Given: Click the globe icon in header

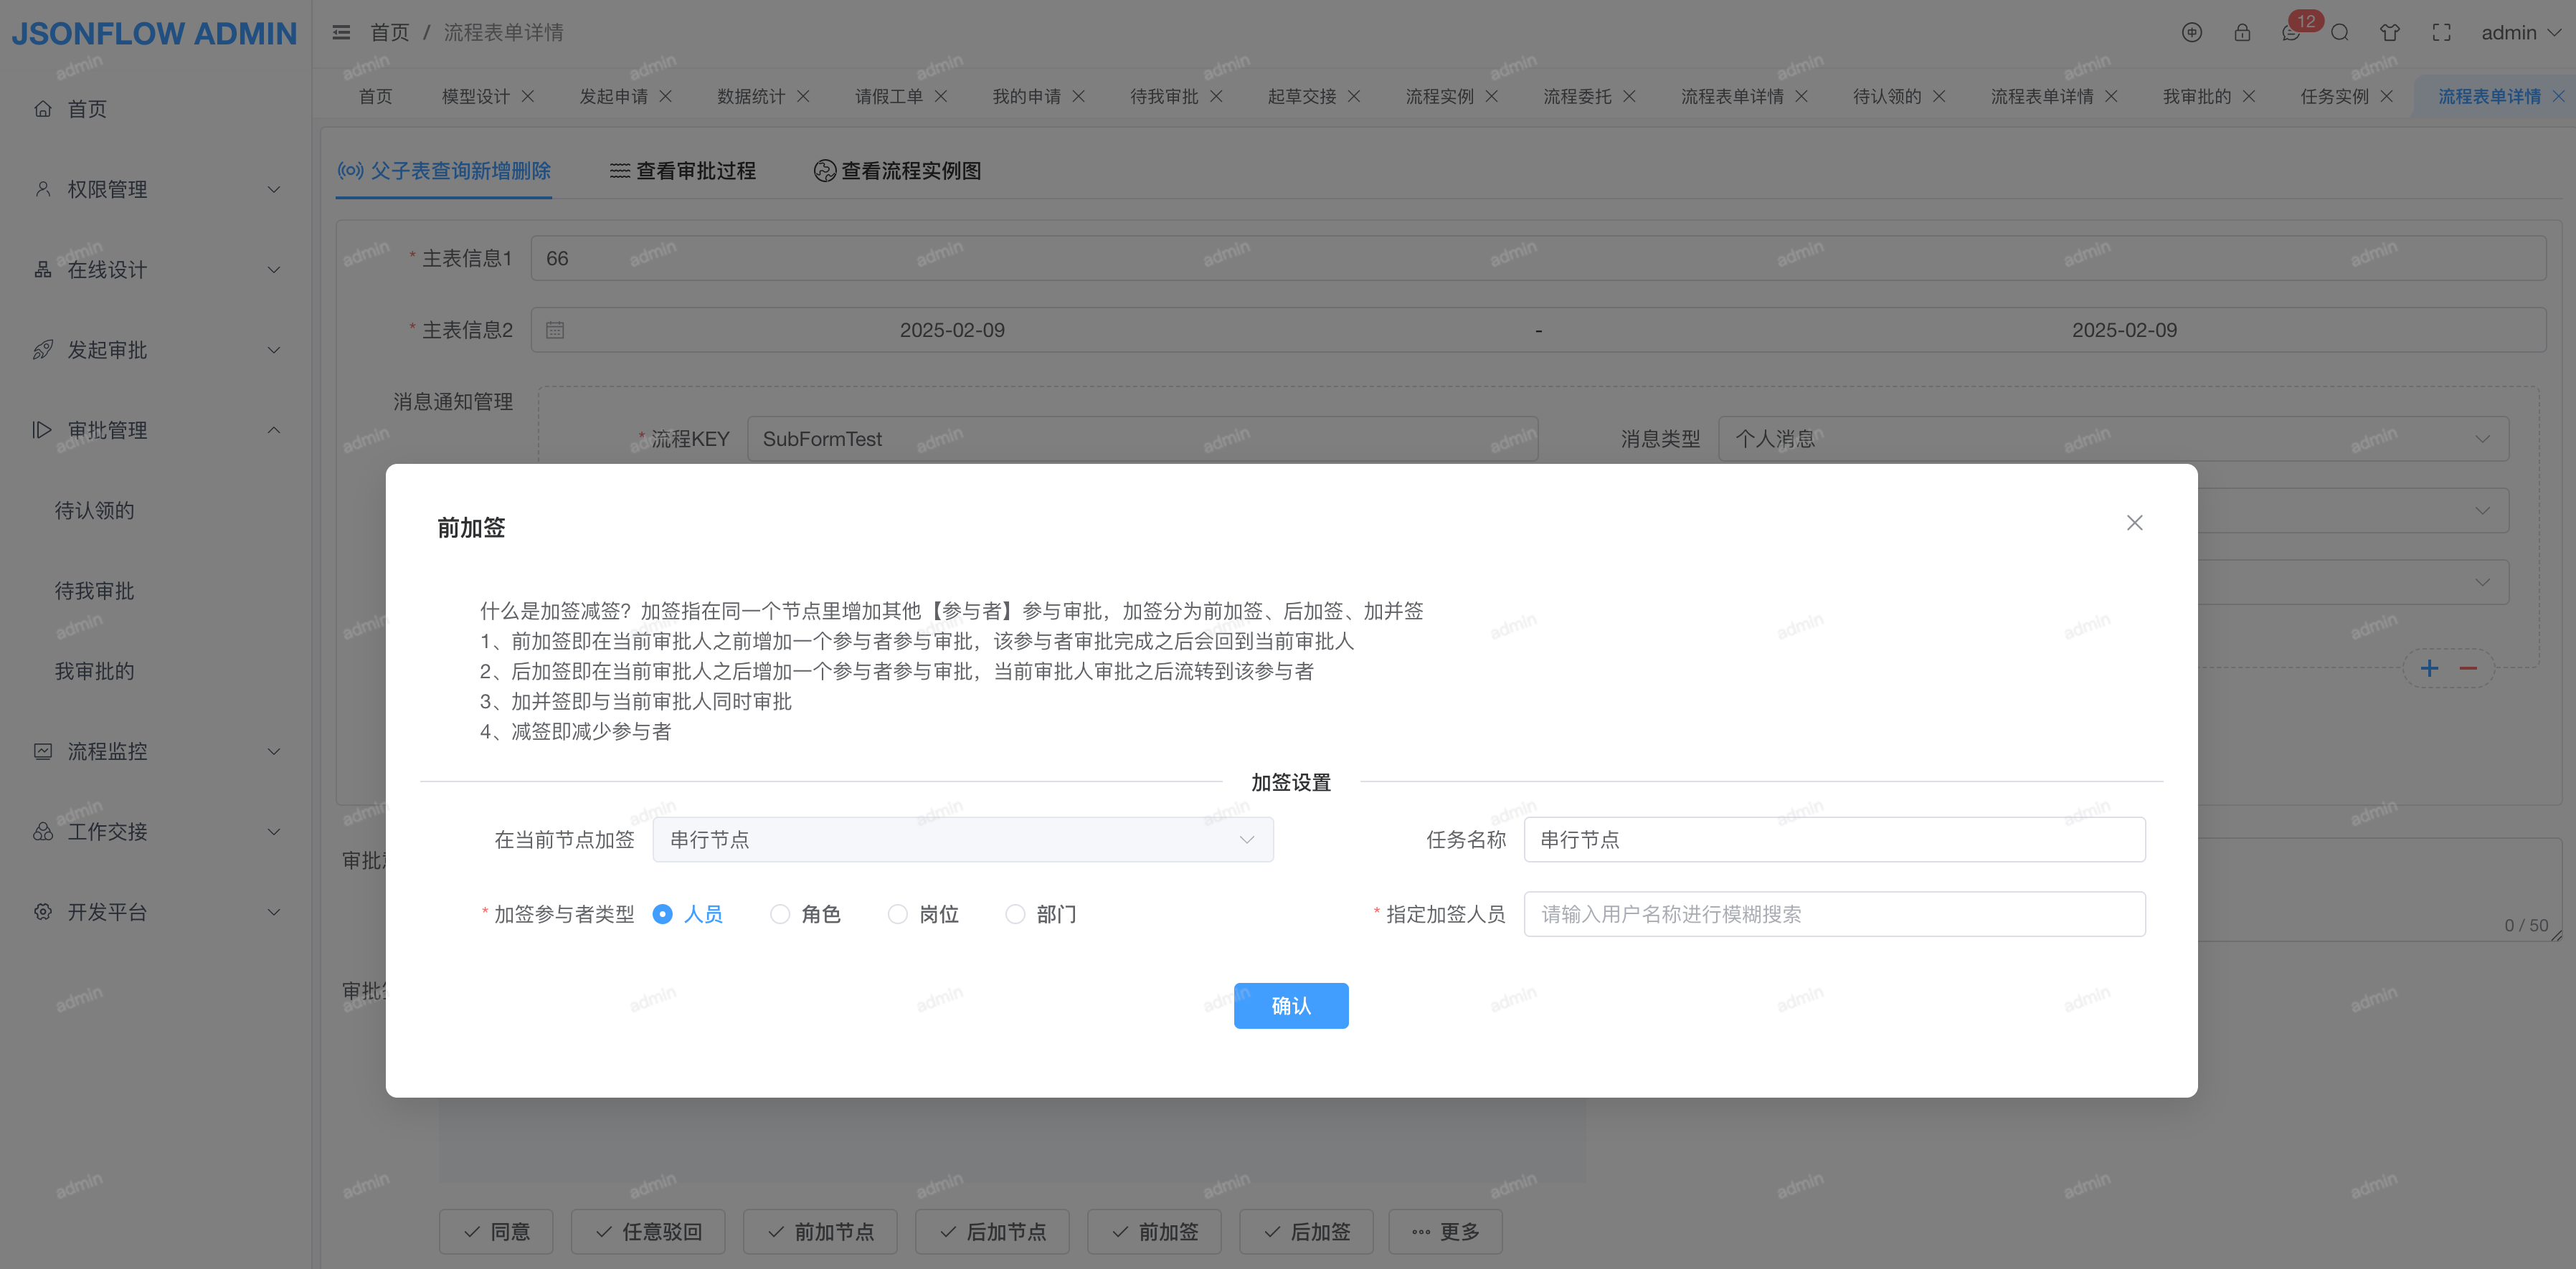Looking at the screenshot, I should point(2191,33).
